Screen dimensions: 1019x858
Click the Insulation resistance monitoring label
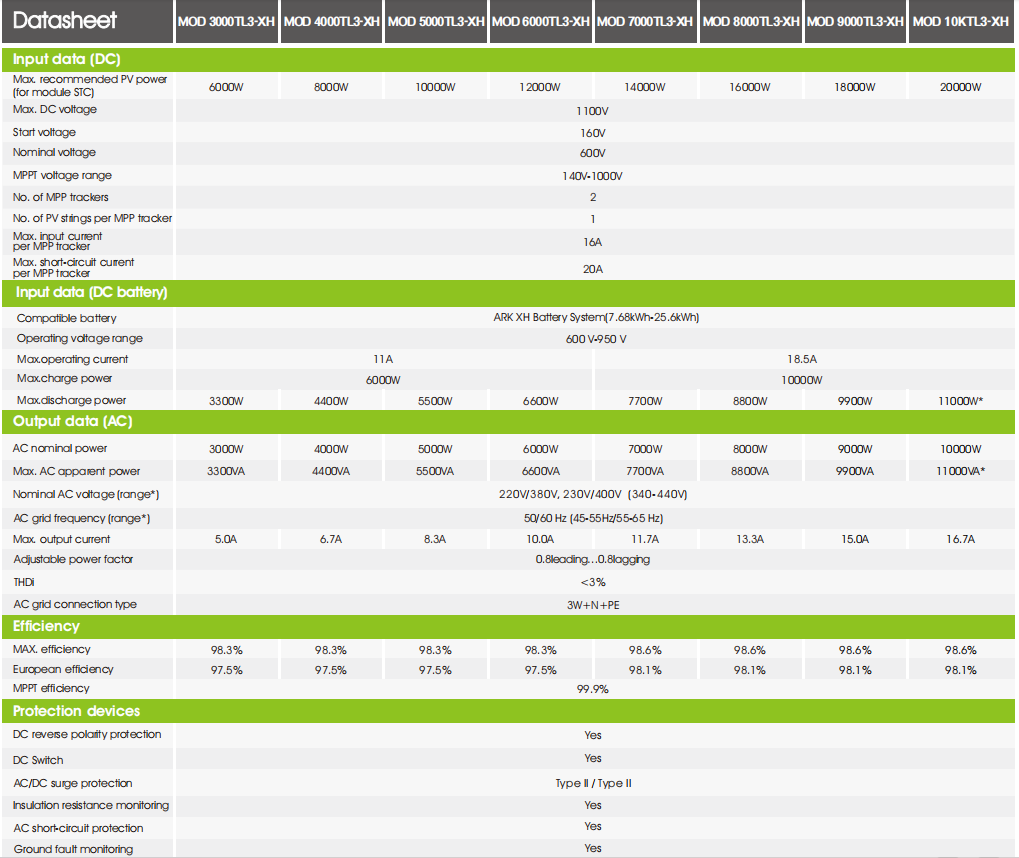(90, 805)
